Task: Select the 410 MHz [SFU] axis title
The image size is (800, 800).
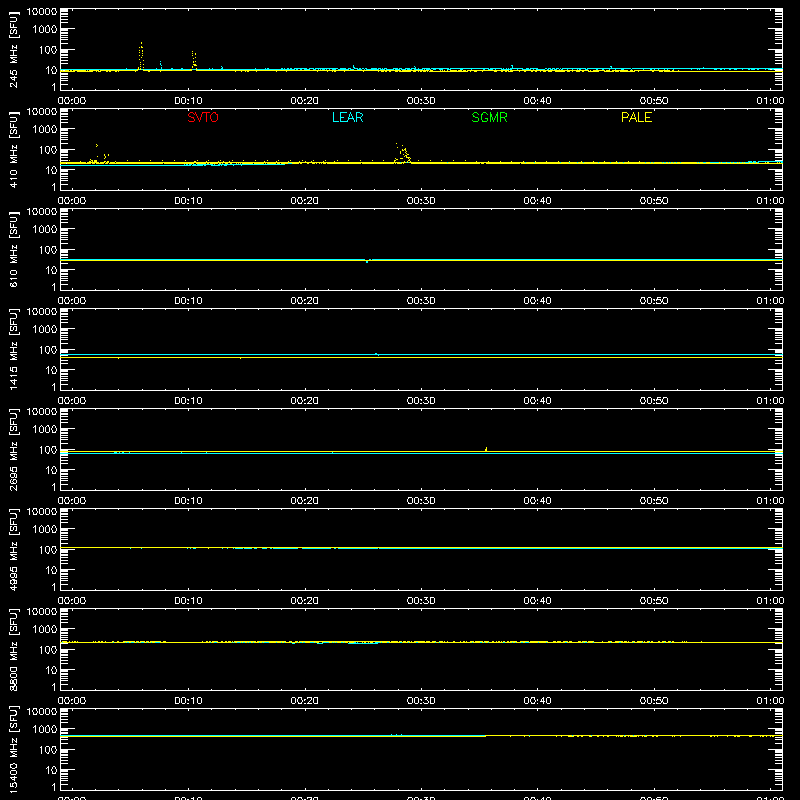Action: (x=14, y=149)
